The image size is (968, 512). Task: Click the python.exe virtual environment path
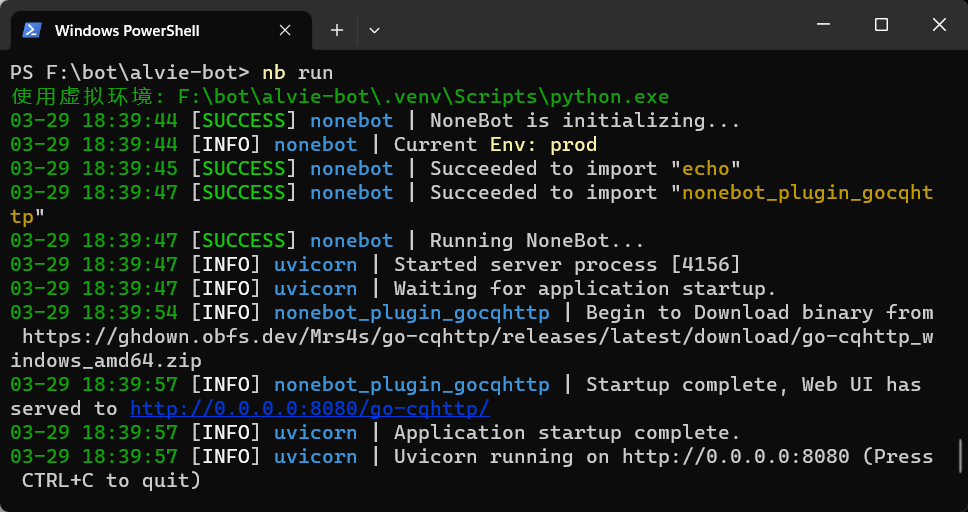pos(422,96)
